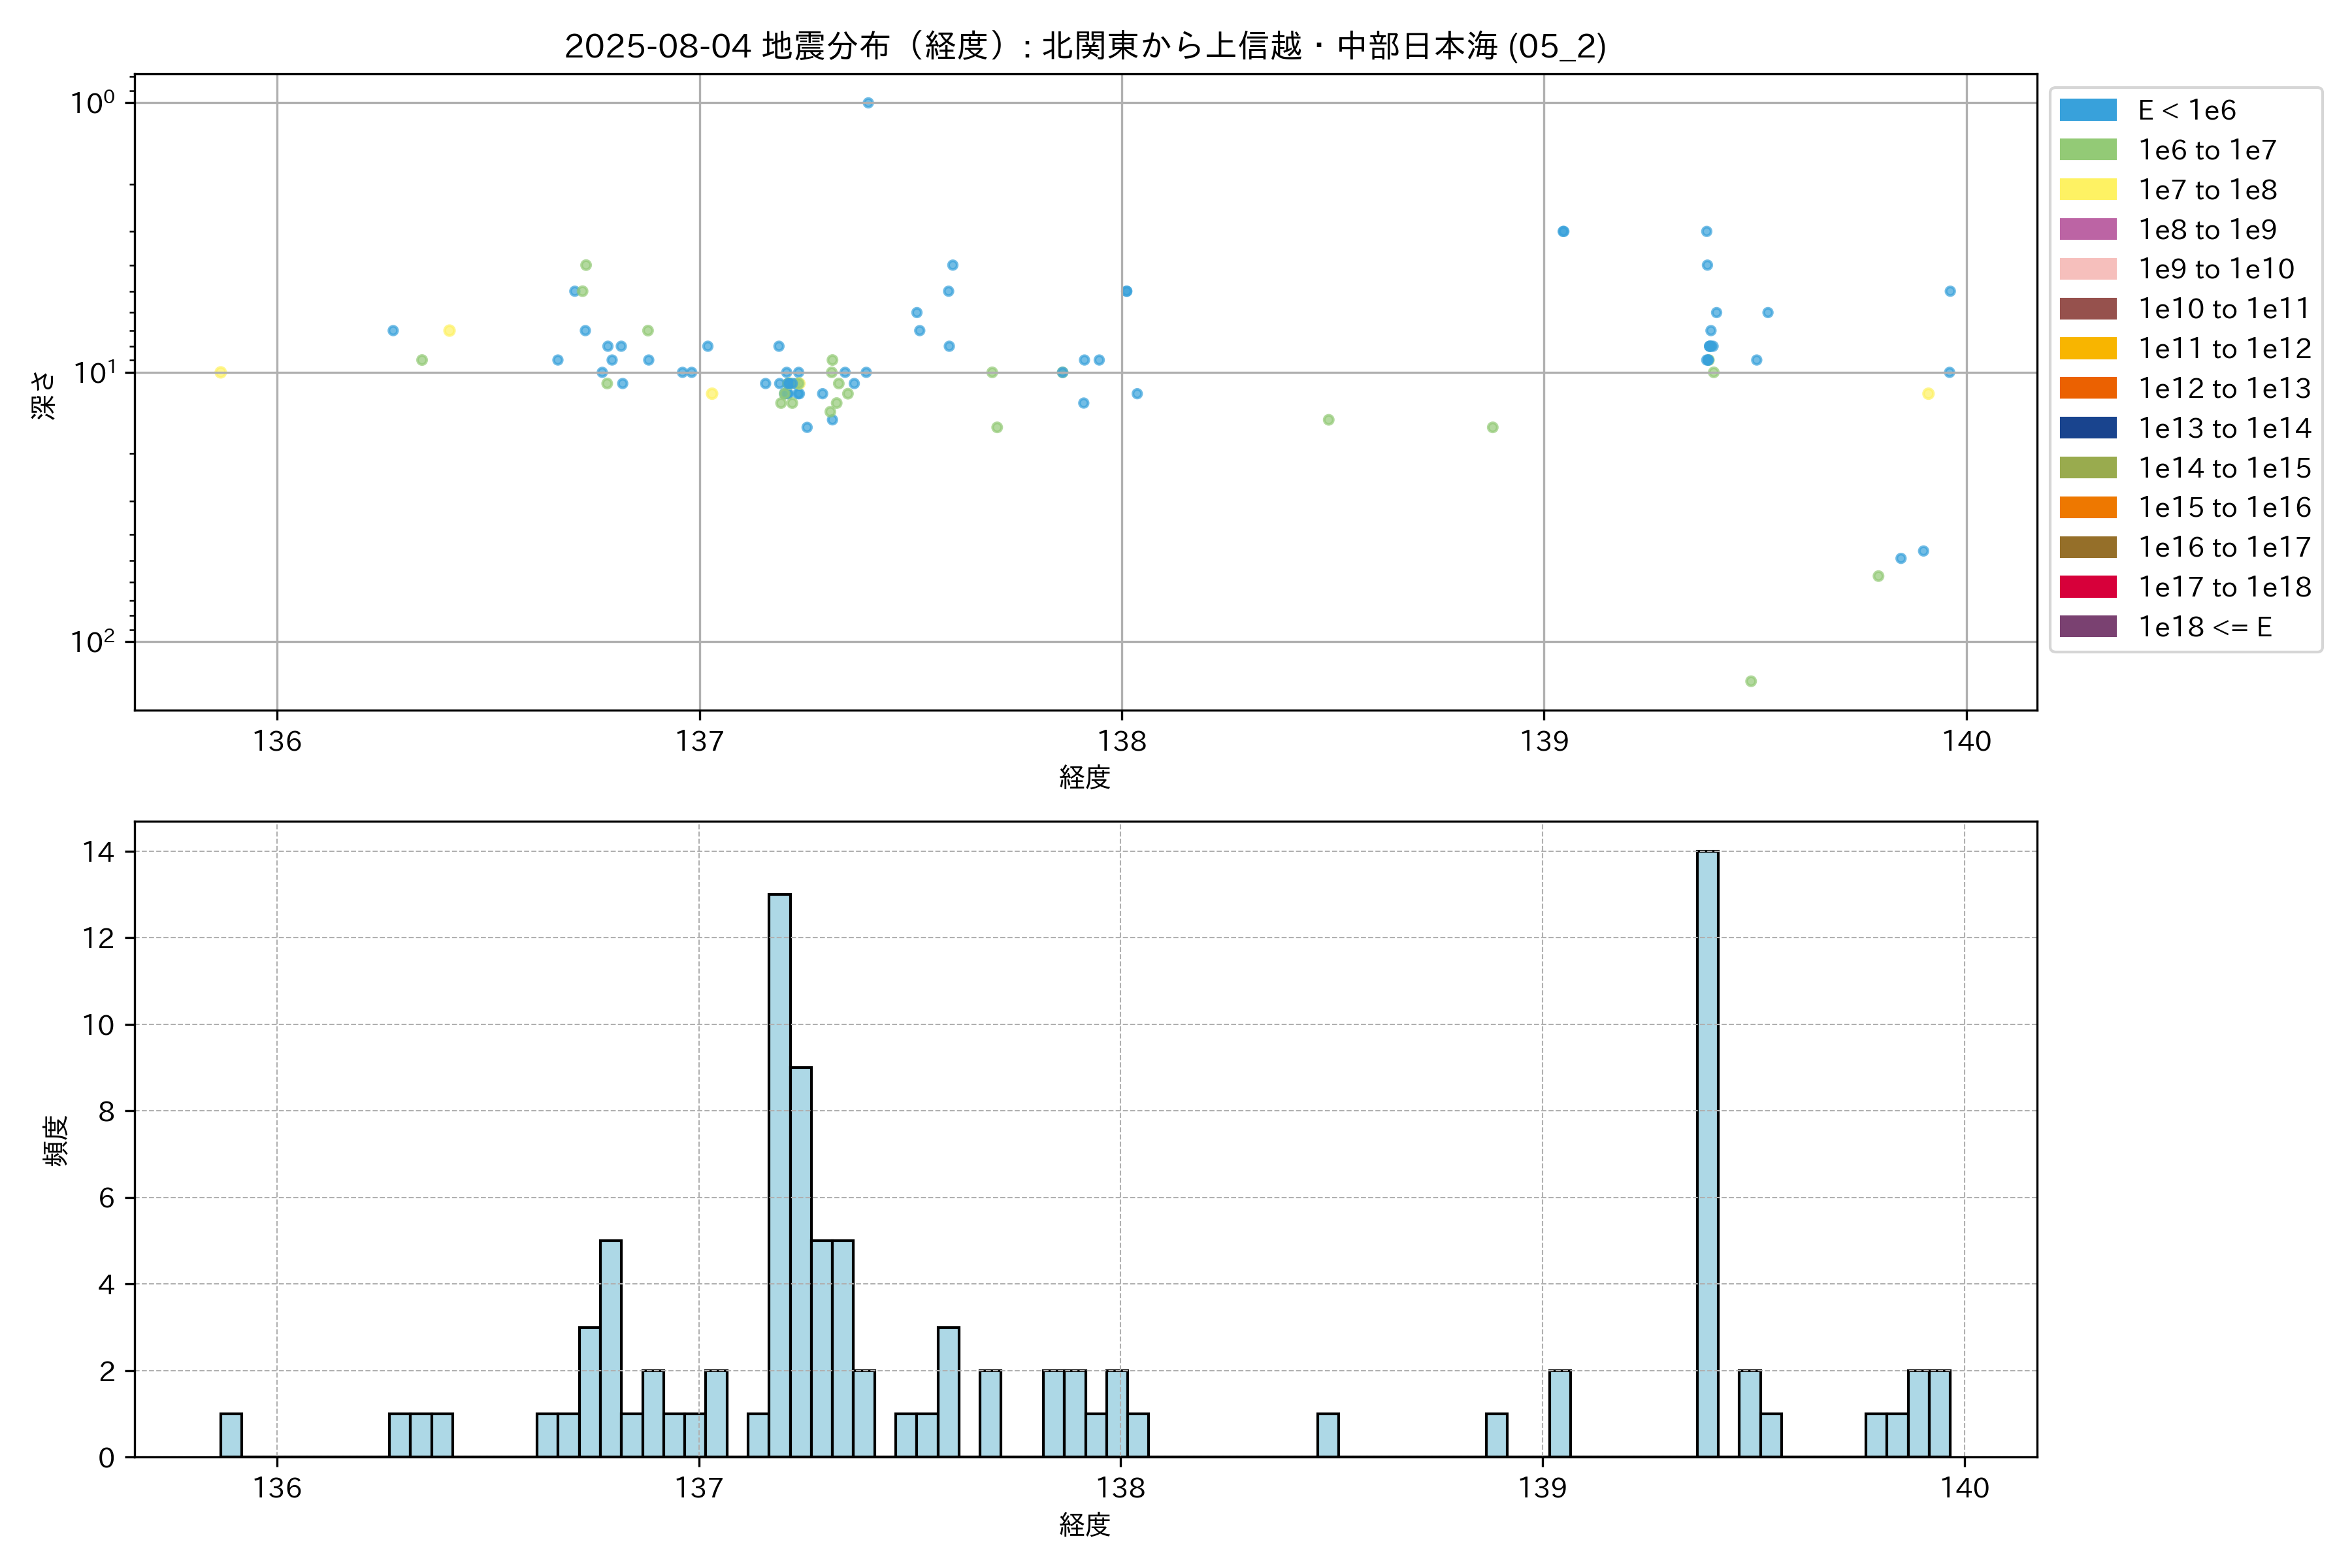Click the purple 1e8 to 1e9 legend swatch
The width and height of the screenshot is (2352, 1568).
[2087, 229]
